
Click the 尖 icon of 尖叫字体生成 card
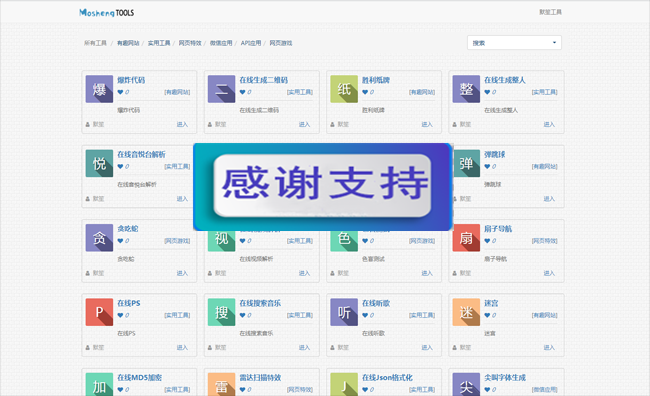coord(466,384)
